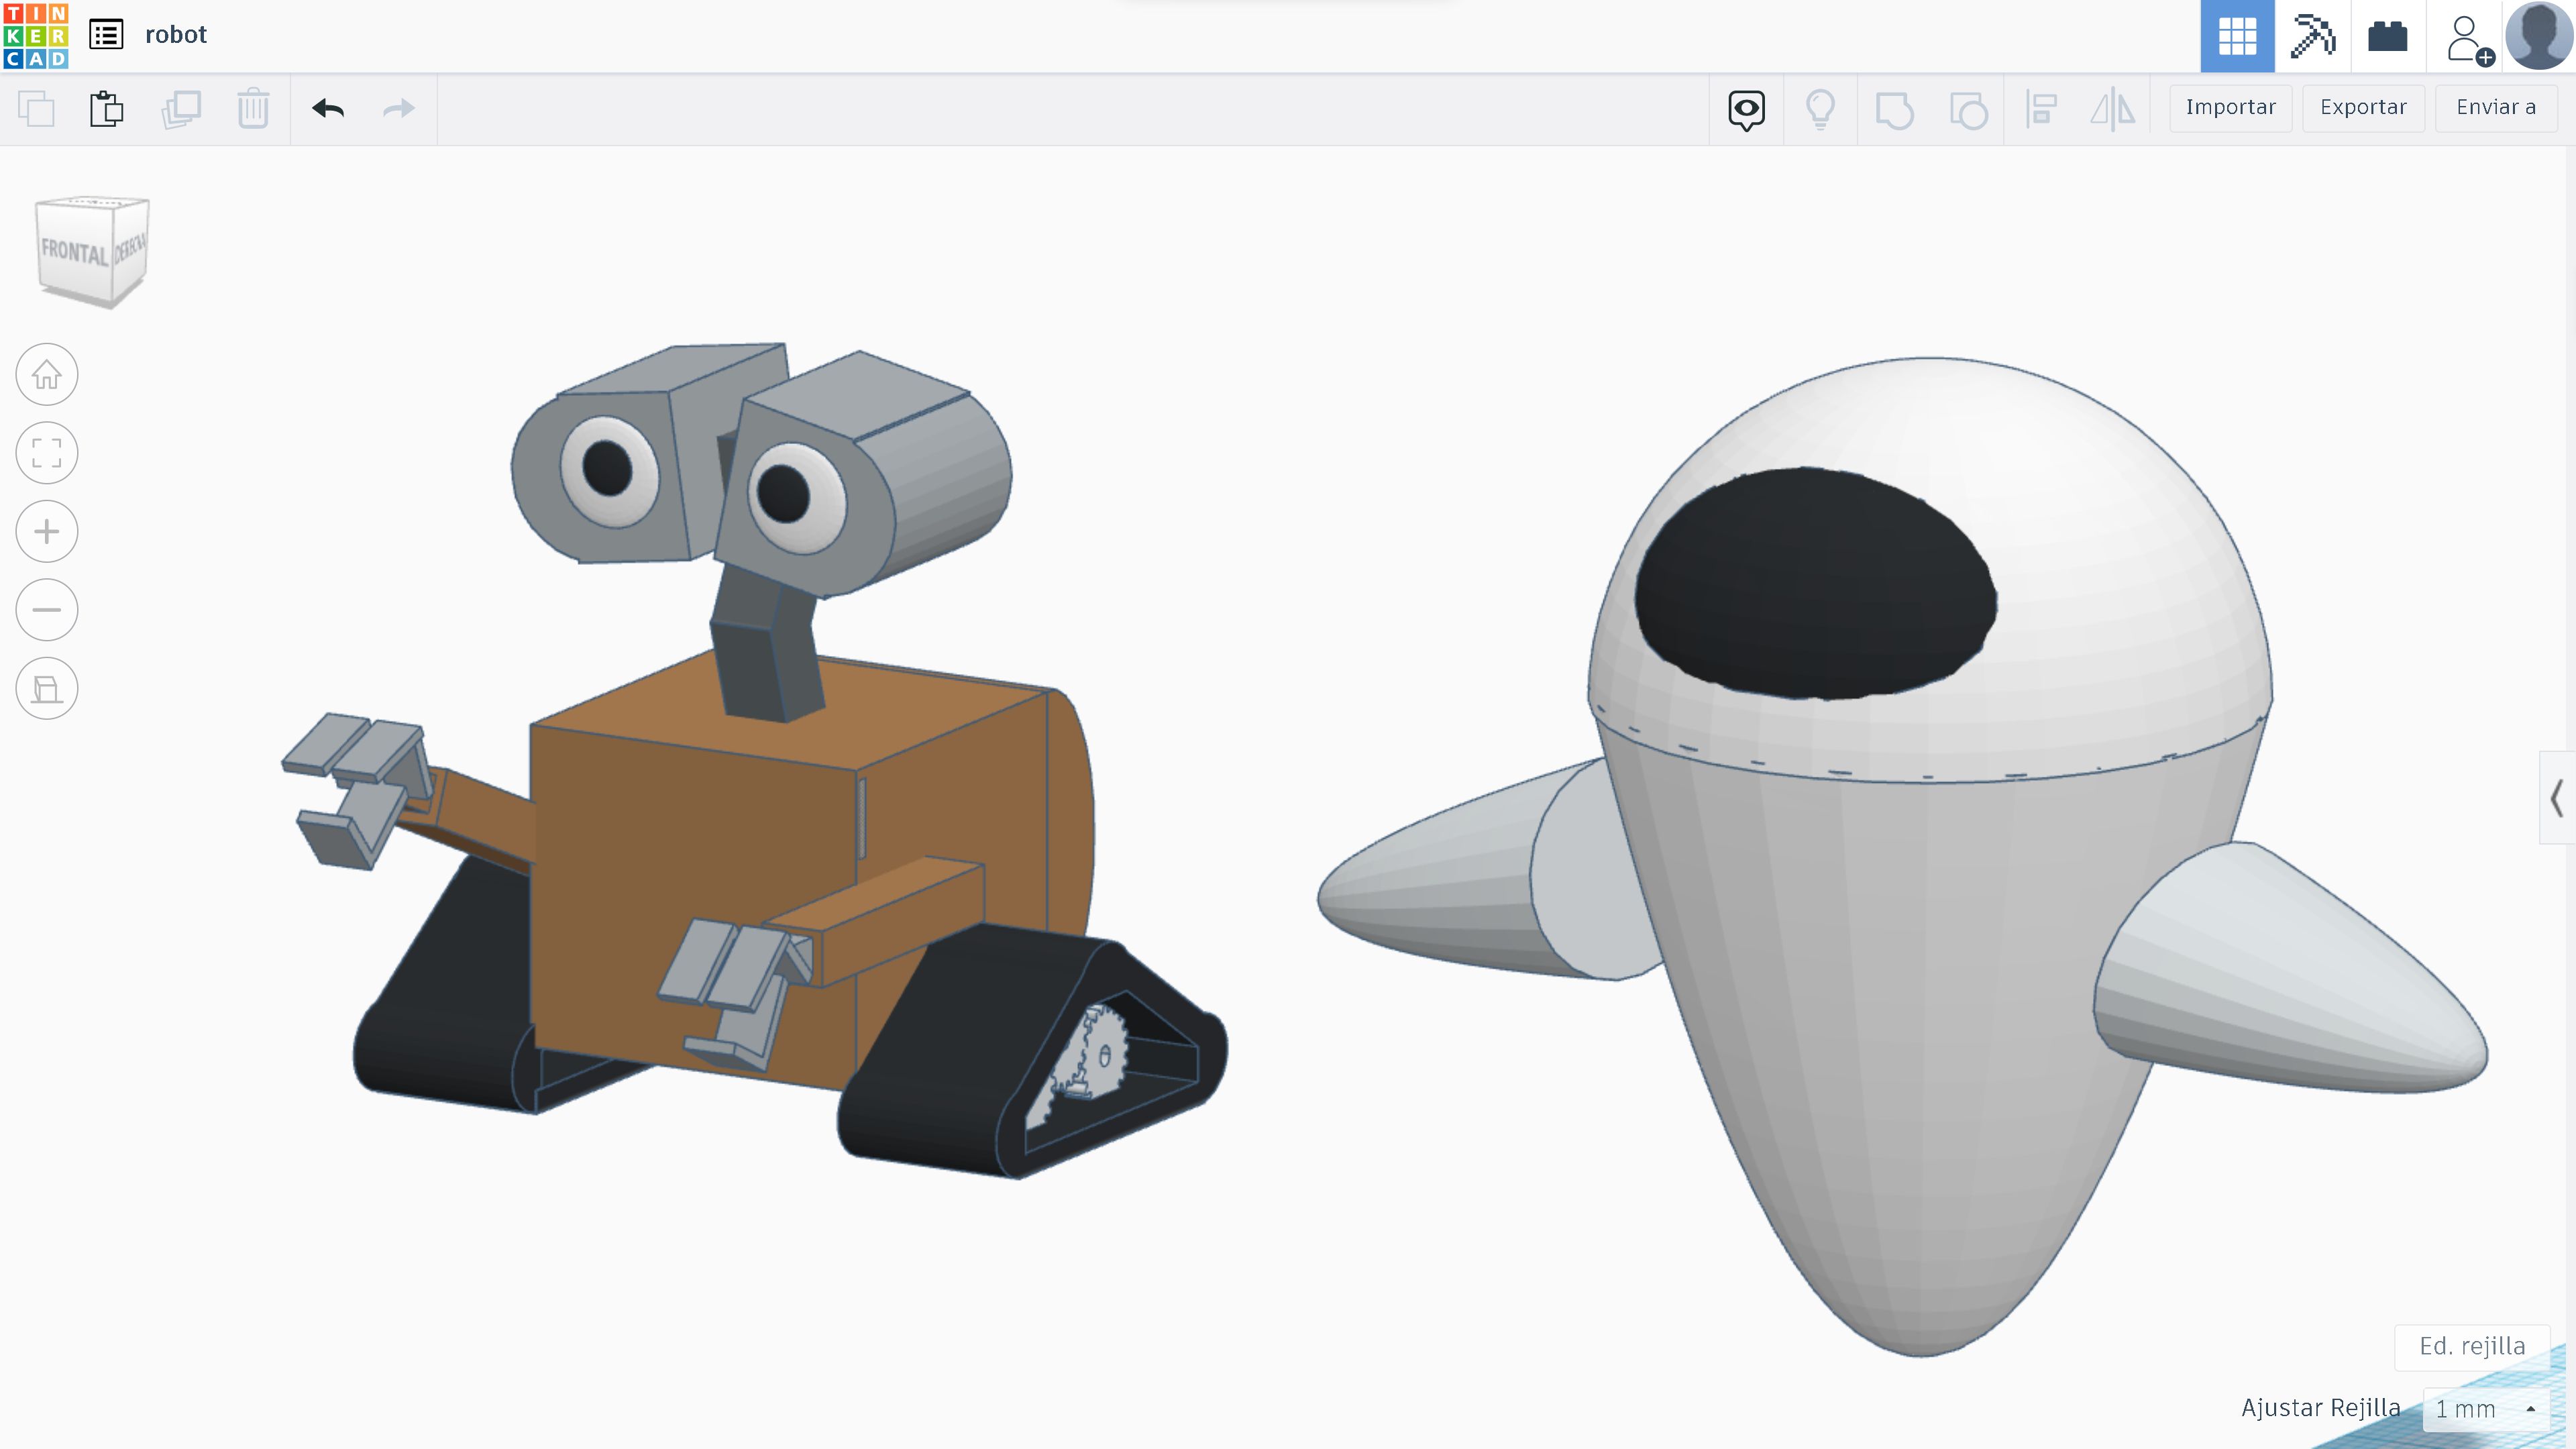2576x1449 pixels.
Task: Open the designs list icon
Action: 106,35
